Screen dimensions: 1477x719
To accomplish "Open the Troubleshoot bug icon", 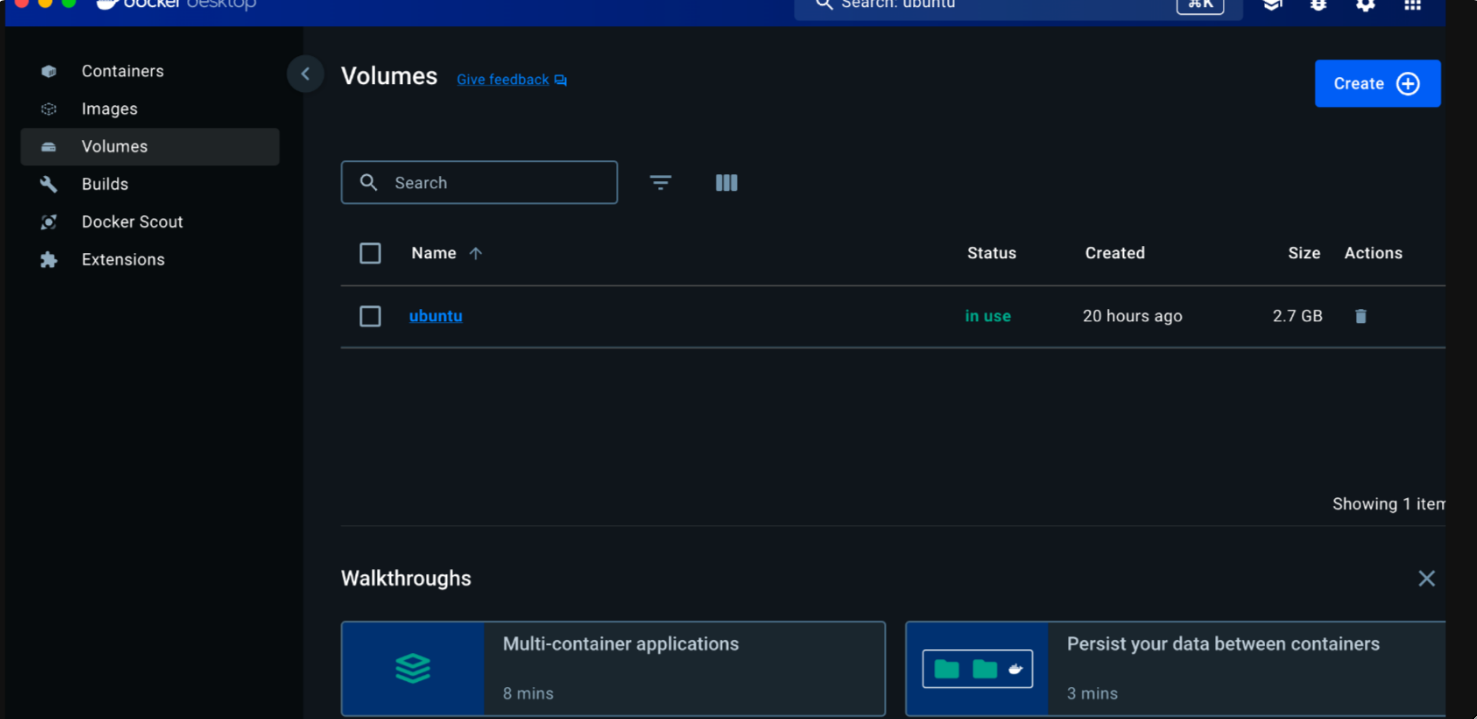I will 1317,6.
